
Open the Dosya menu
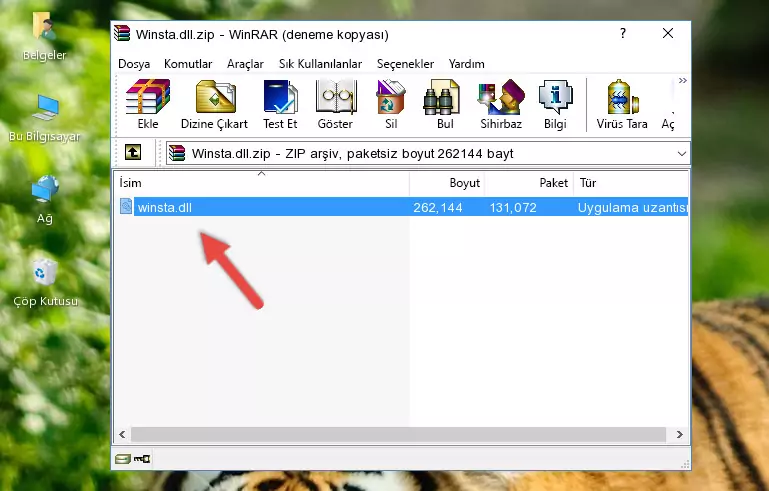[x=134, y=64]
